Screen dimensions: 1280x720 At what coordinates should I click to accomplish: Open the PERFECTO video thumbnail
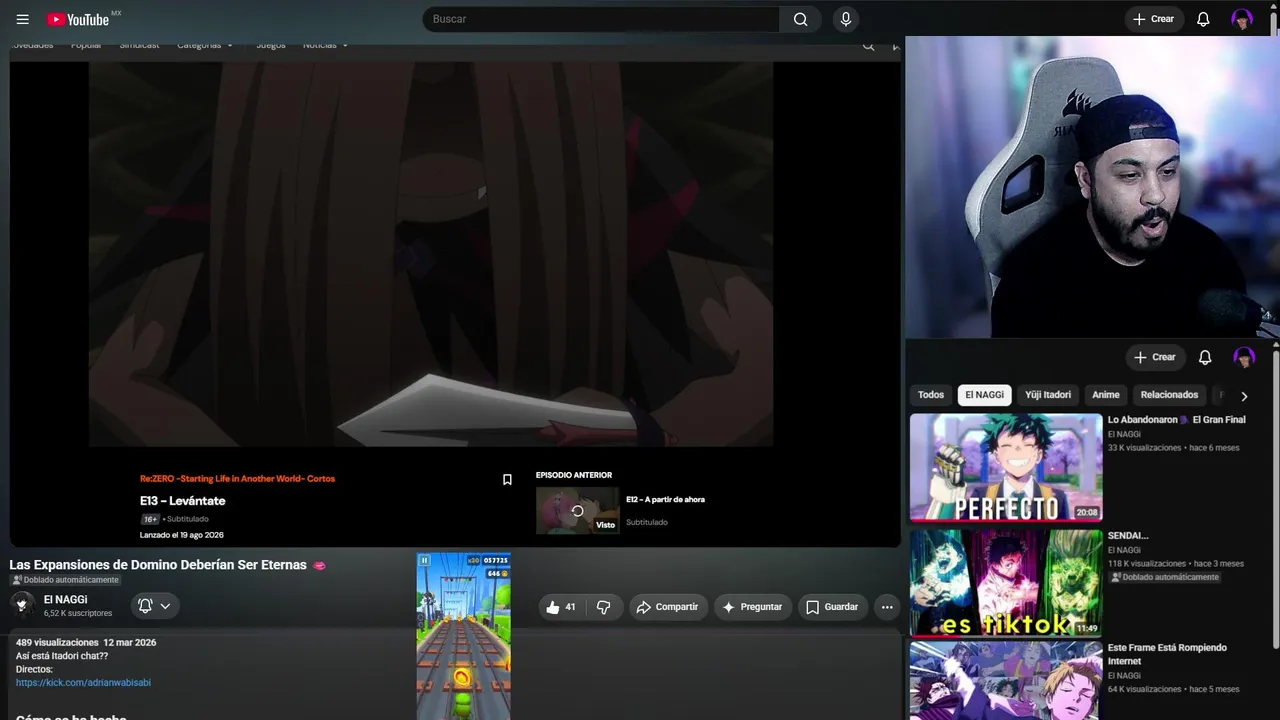coord(1006,468)
